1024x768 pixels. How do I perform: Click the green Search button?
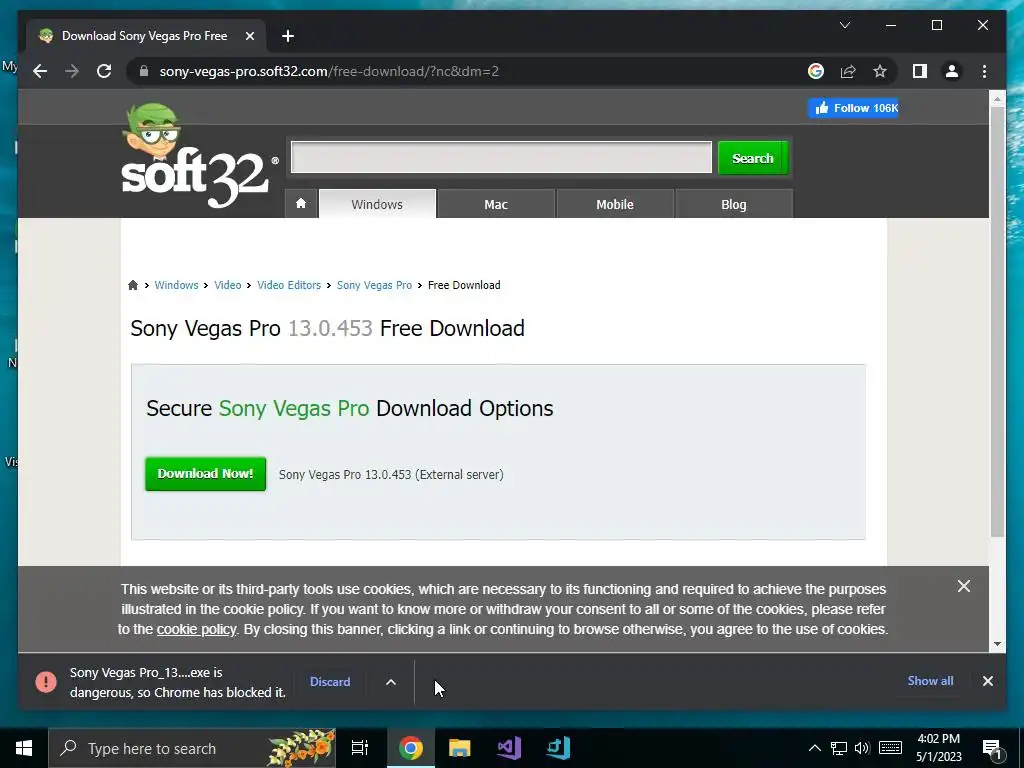[x=752, y=158]
